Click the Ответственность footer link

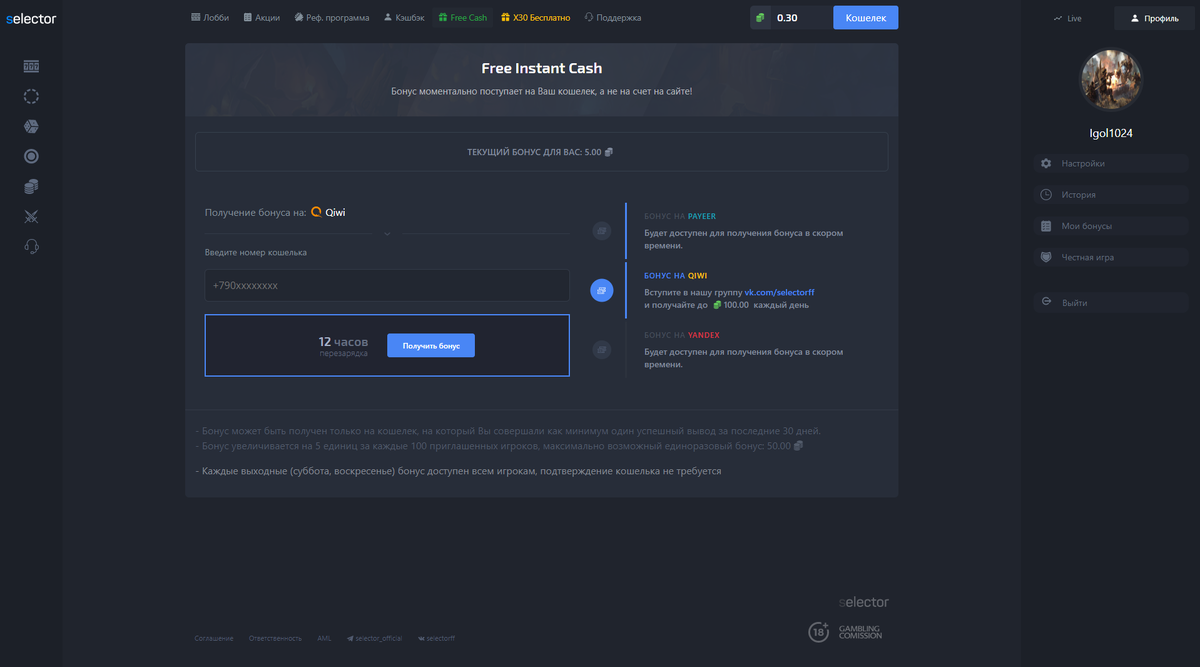[275, 638]
